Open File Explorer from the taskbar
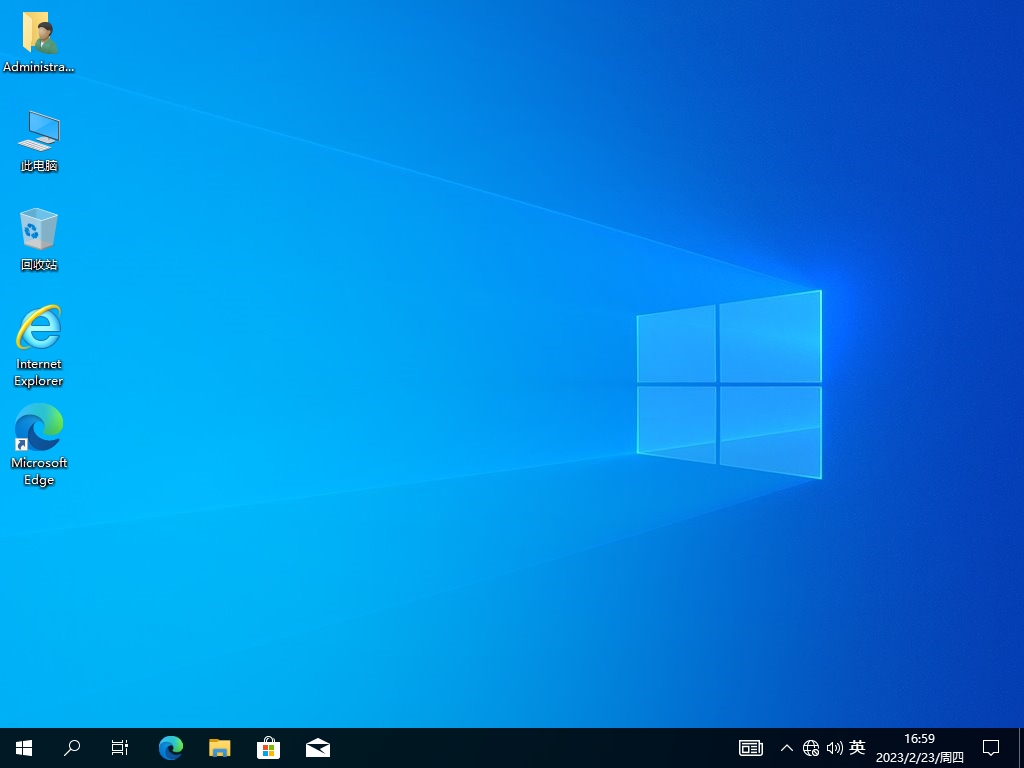 (x=220, y=748)
